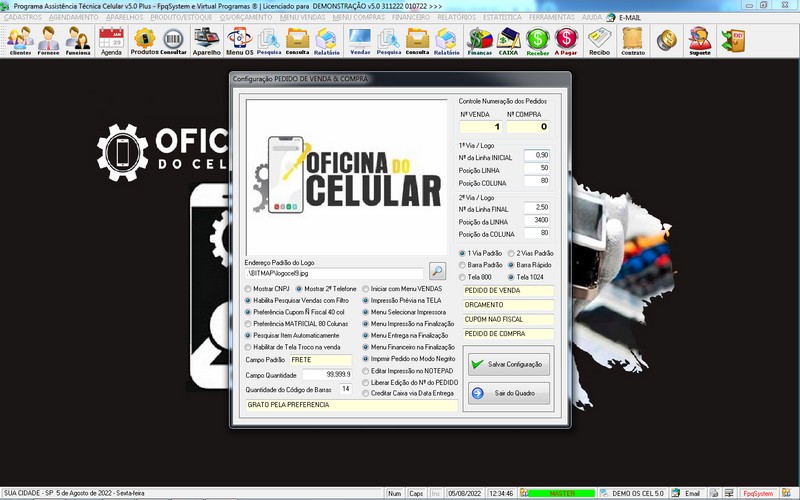
Task: Click the FpqSystem status bar entry
Action: coord(759,493)
